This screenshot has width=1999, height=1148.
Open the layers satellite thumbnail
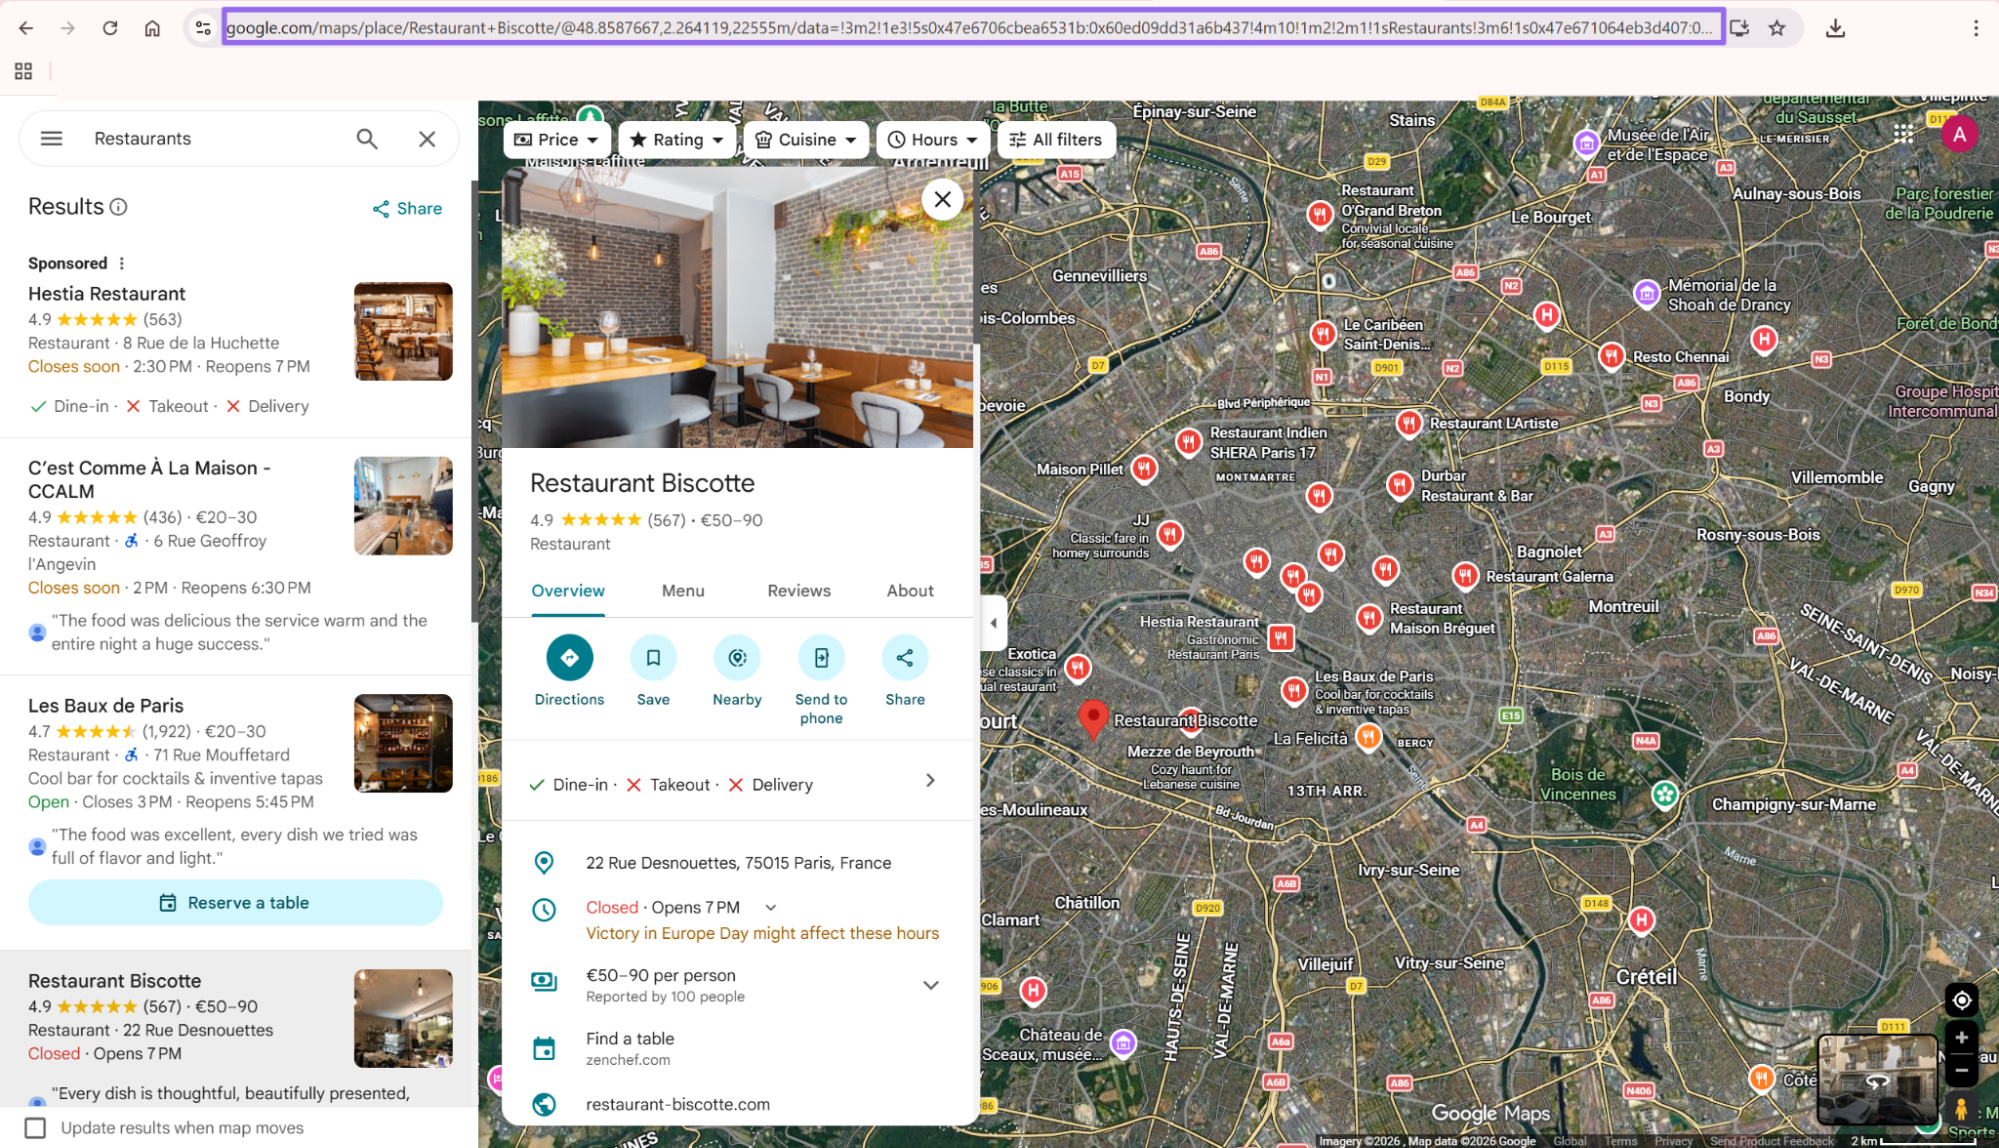(1877, 1080)
